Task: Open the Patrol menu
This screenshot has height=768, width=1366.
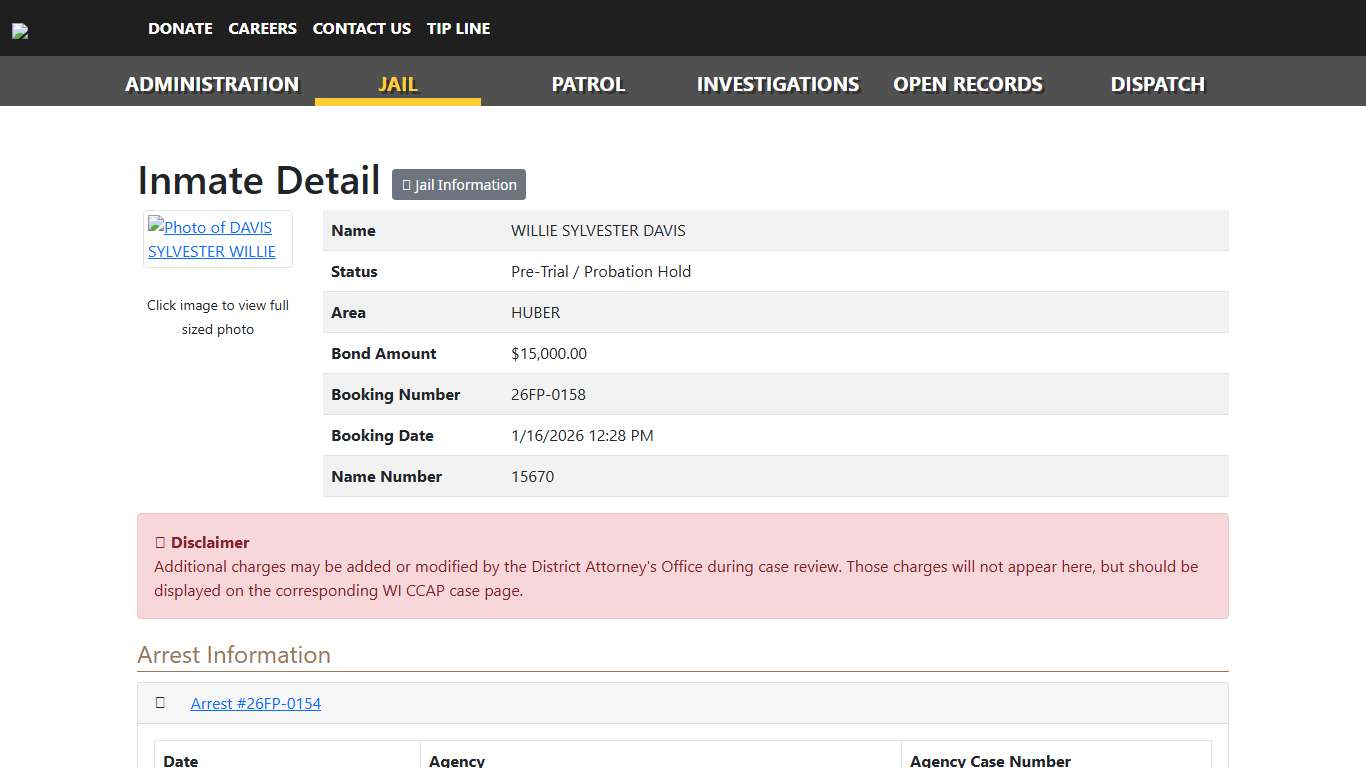Action: [x=588, y=84]
